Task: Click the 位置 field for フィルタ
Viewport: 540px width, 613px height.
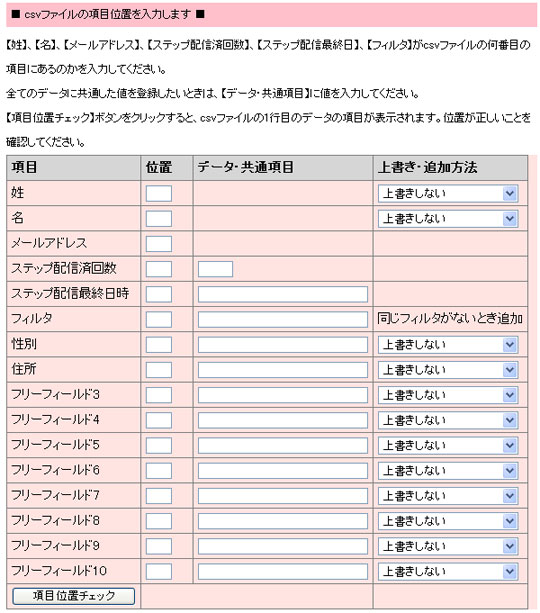Action: tap(159, 319)
